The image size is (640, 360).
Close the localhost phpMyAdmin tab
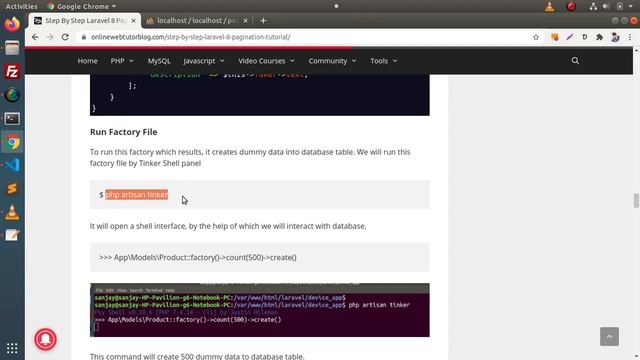245,20
